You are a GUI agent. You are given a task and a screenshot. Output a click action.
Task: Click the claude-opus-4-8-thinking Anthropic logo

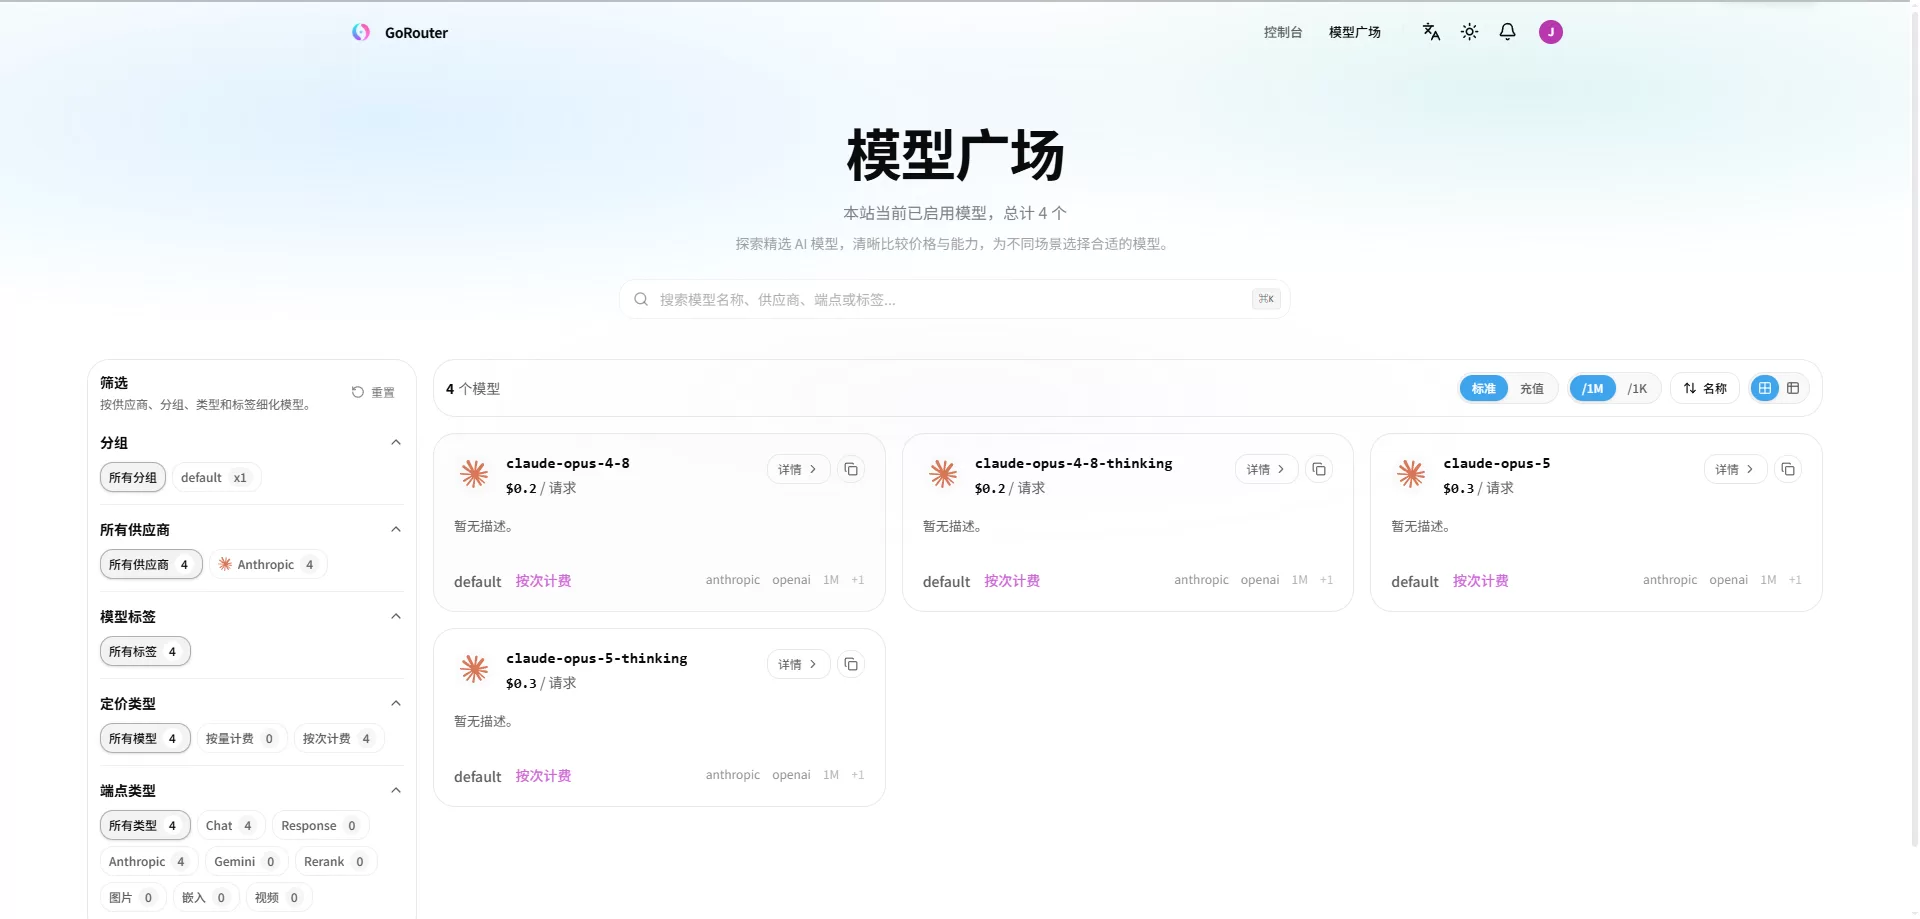[943, 473]
